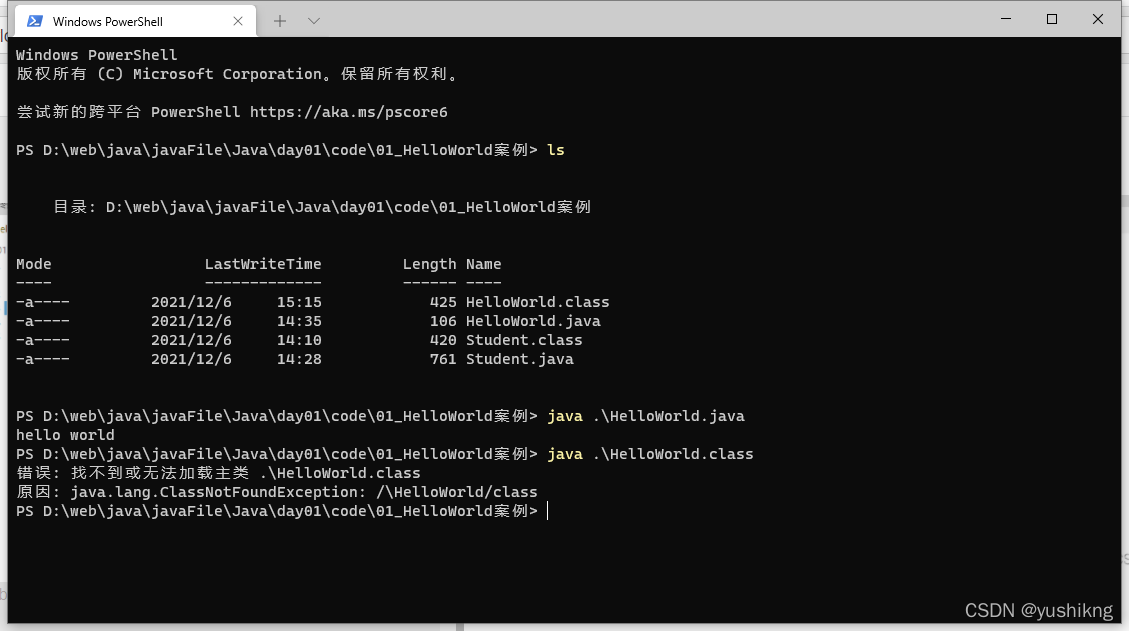Viewport: 1129px width, 631px height.
Task: Open a new tab with the plus button
Action: 282,20
